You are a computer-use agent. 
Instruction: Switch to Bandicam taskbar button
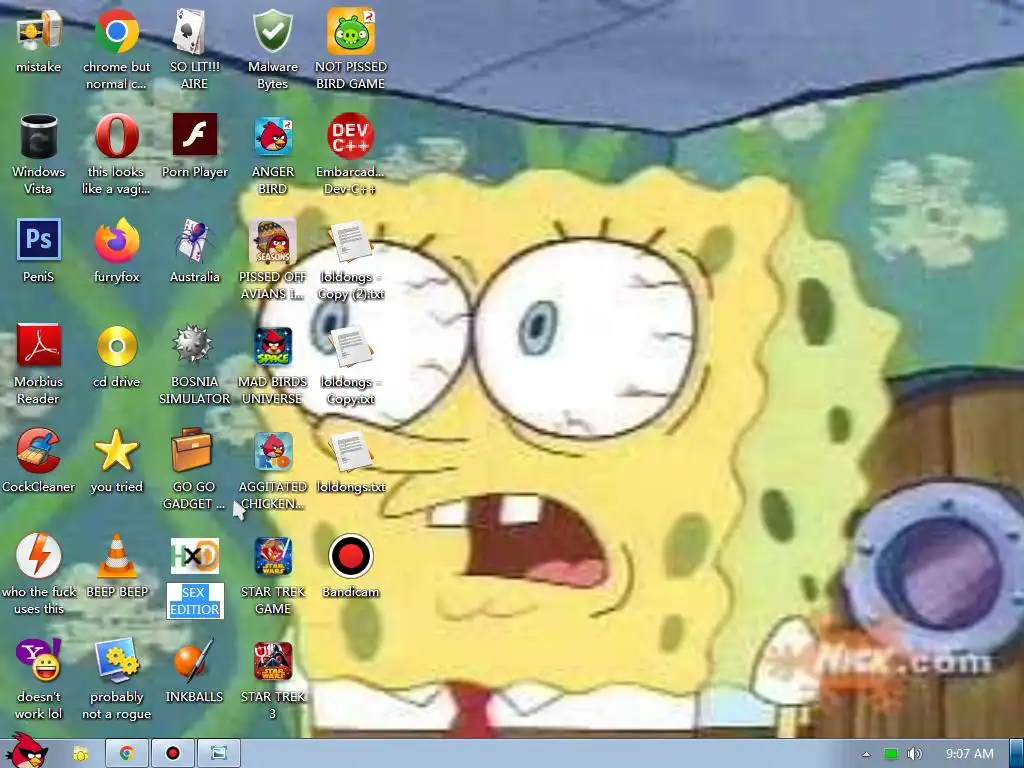tap(172, 754)
